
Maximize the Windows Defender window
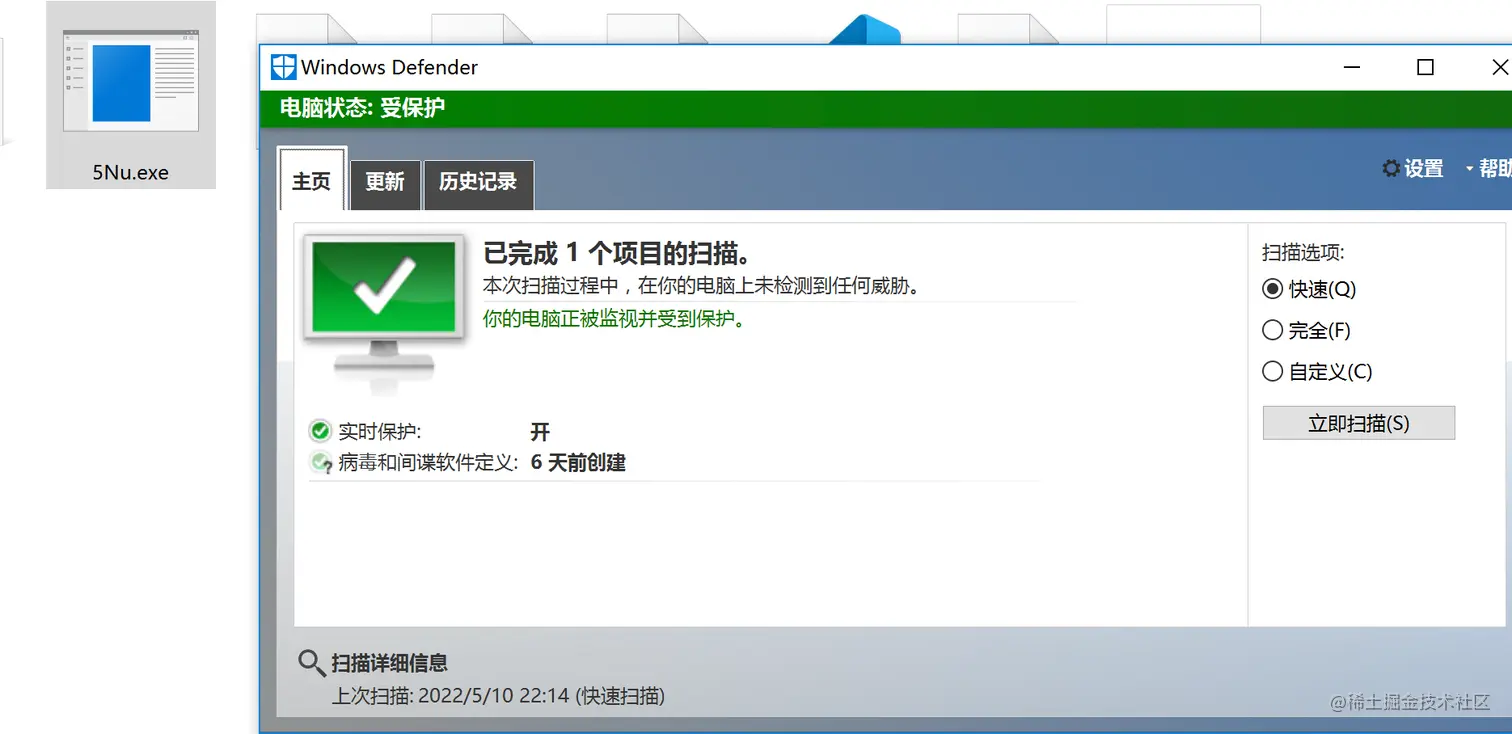(x=1426, y=68)
